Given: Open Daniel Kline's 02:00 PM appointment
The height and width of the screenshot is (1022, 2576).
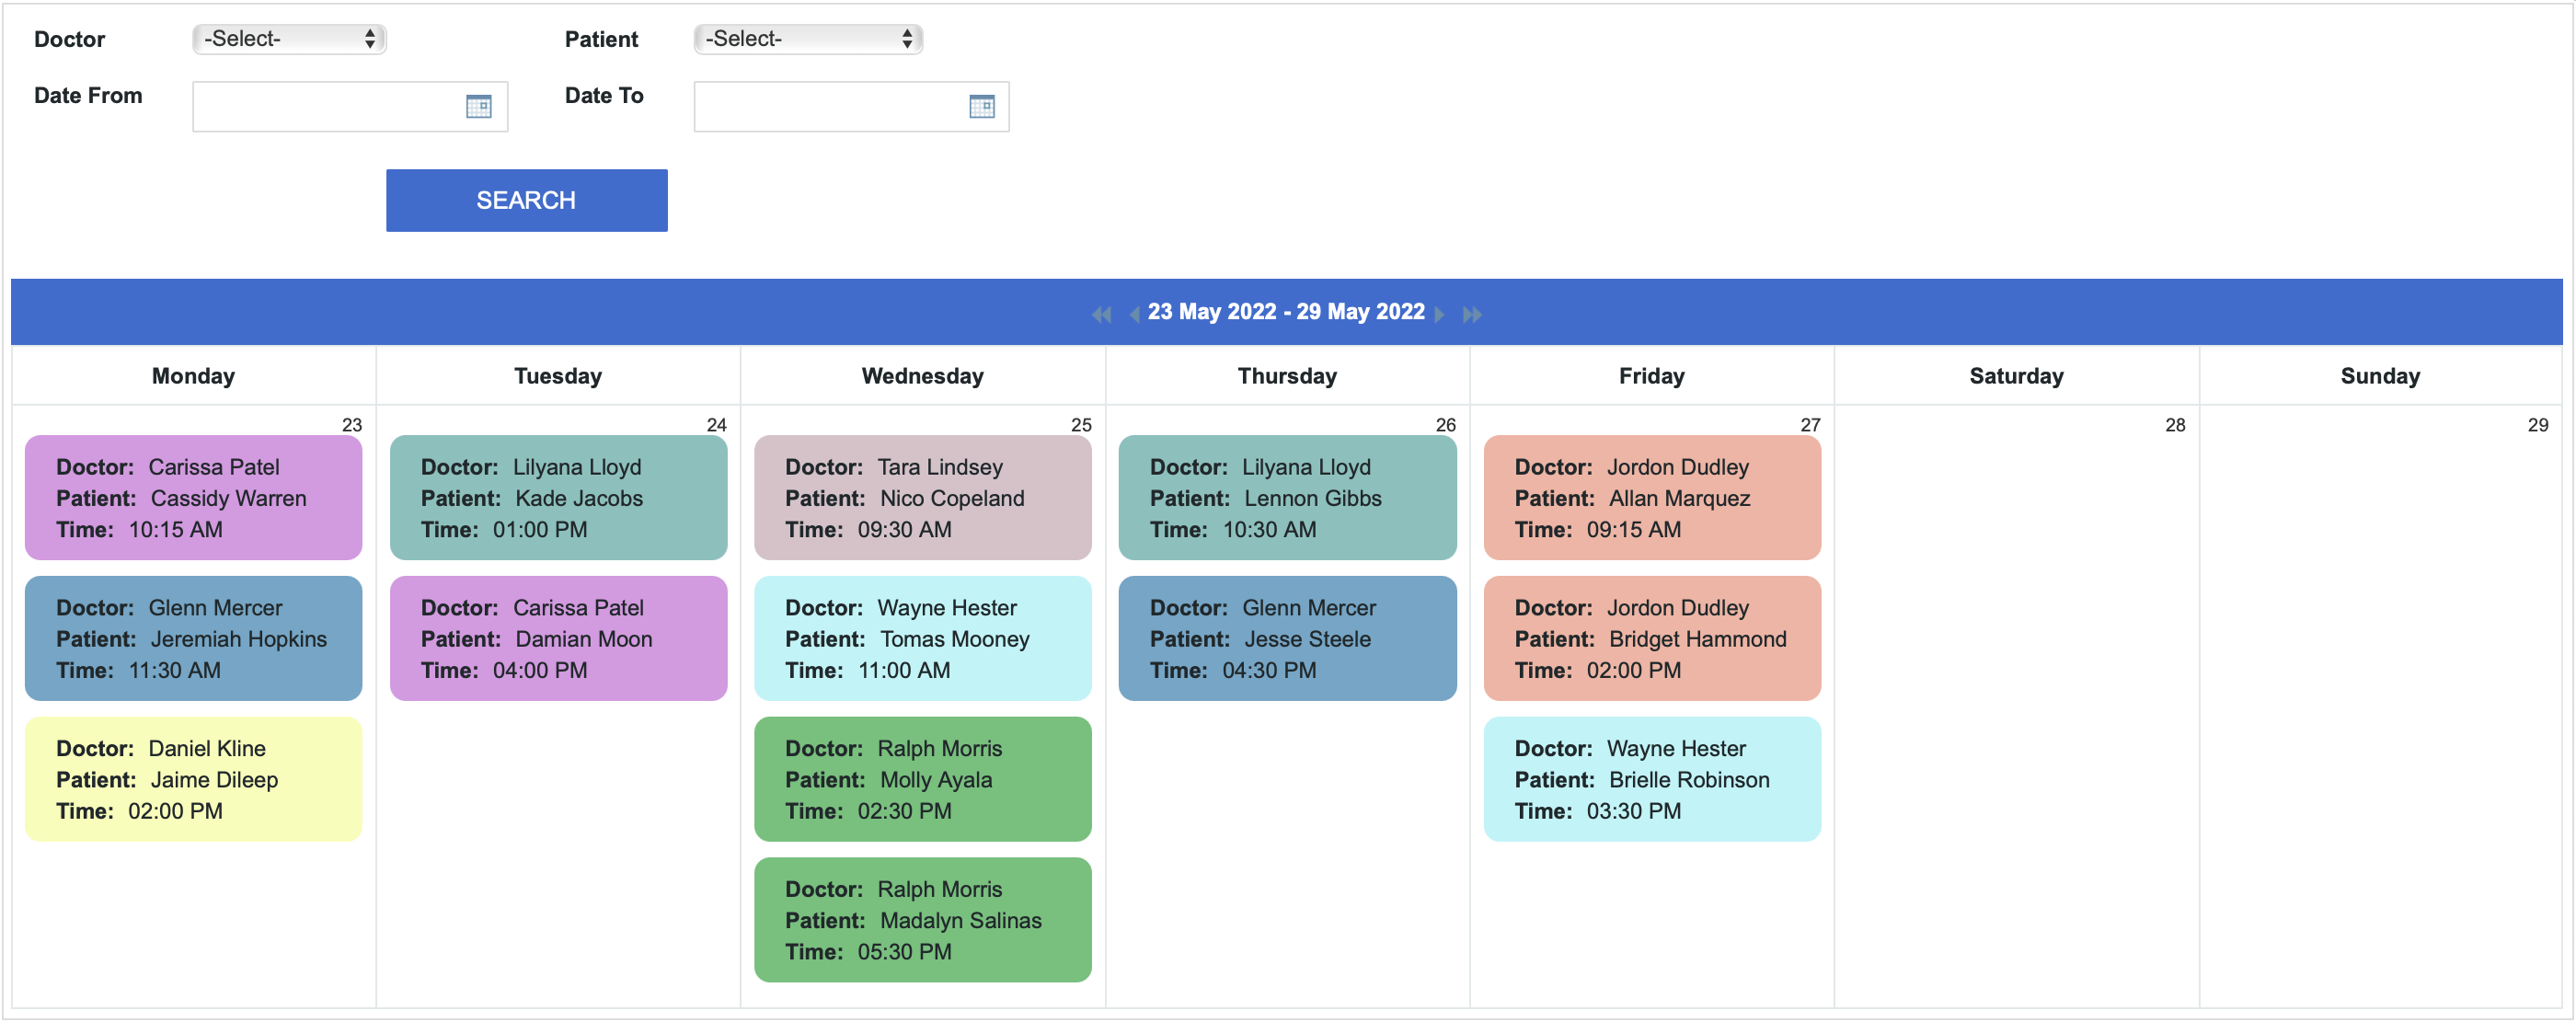Looking at the screenshot, I should coord(193,779).
